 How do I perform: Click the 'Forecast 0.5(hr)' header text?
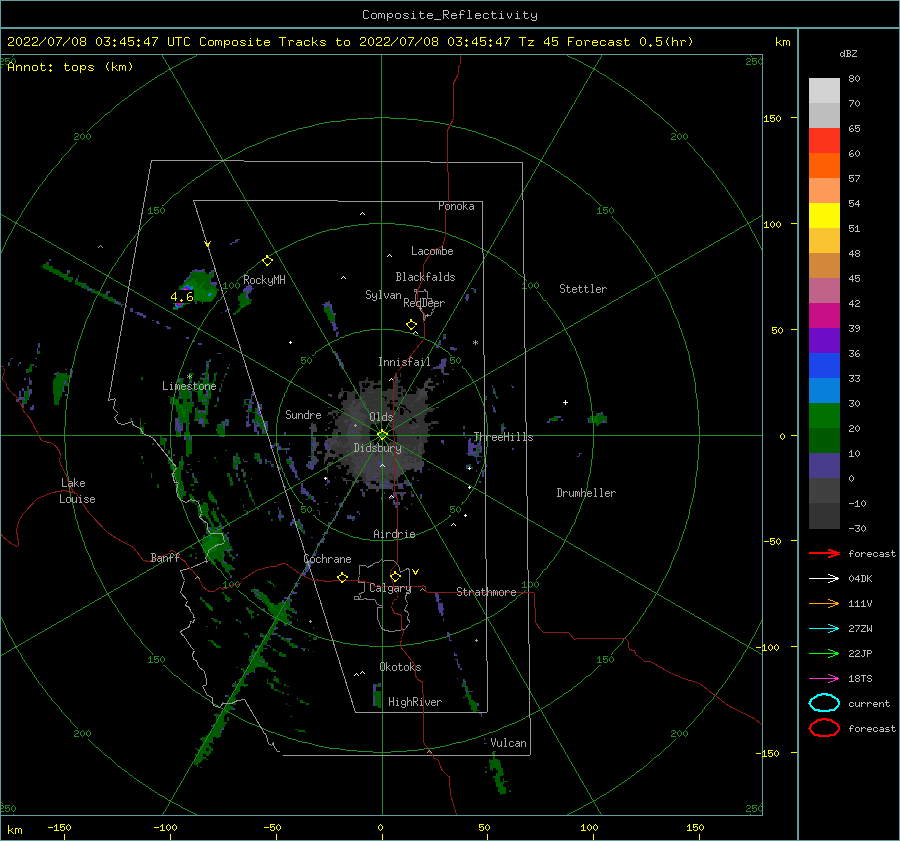pos(630,42)
